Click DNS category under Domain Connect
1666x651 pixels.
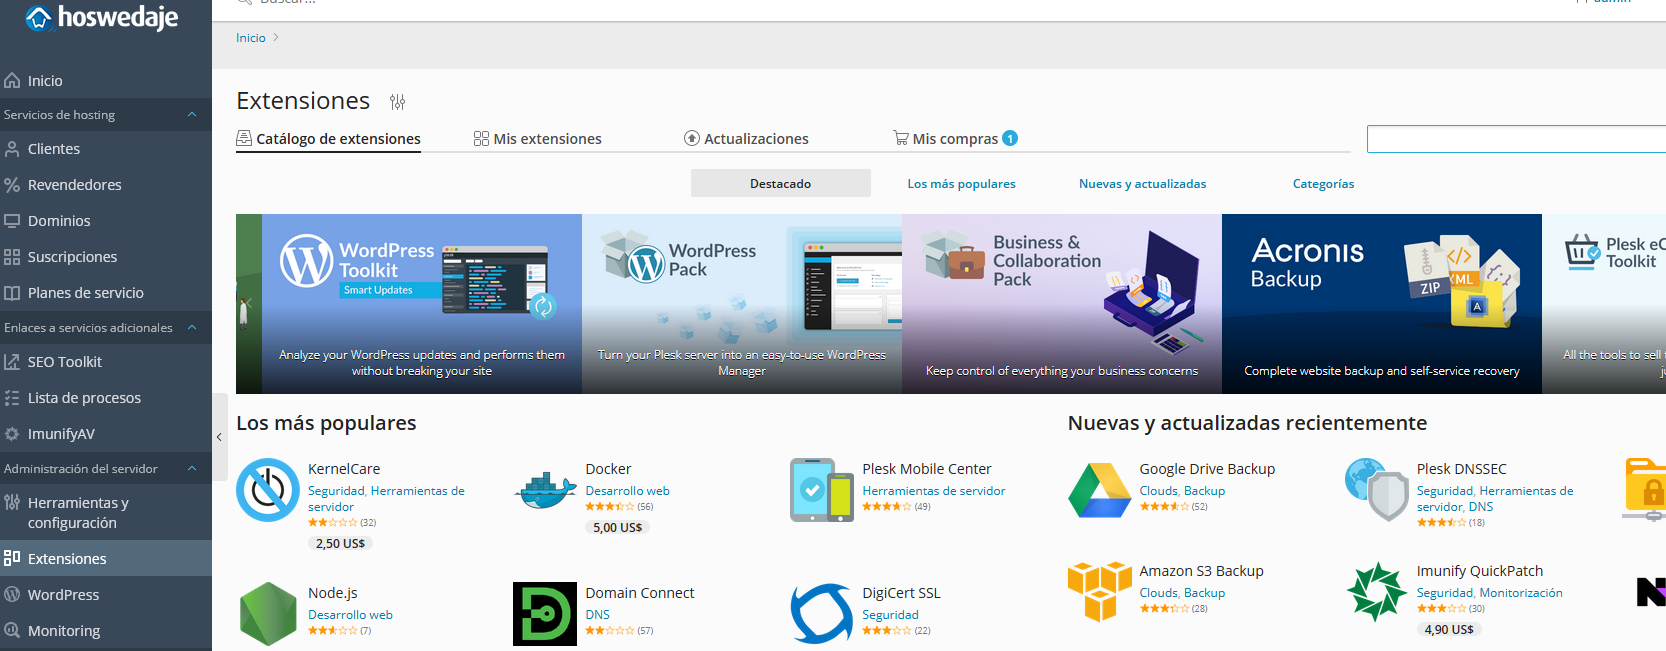pos(597,615)
